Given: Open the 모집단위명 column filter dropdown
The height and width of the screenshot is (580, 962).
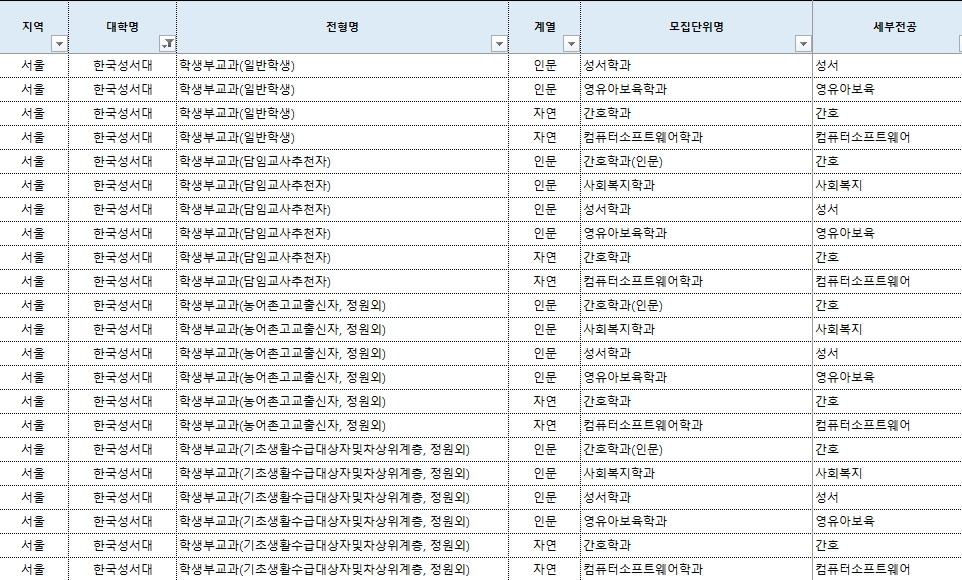Looking at the screenshot, I should click(x=803, y=44).
